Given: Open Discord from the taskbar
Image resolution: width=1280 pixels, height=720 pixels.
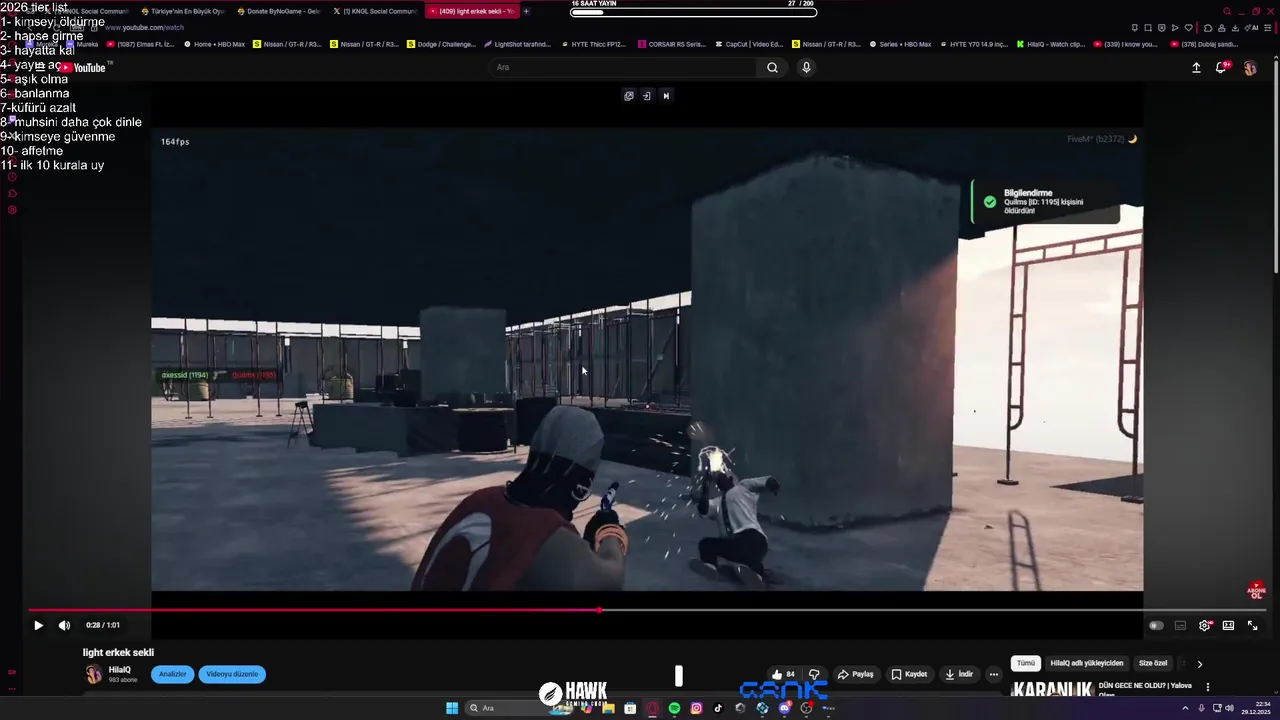Looking at the screenshot, I should click(x=784, y=708).
